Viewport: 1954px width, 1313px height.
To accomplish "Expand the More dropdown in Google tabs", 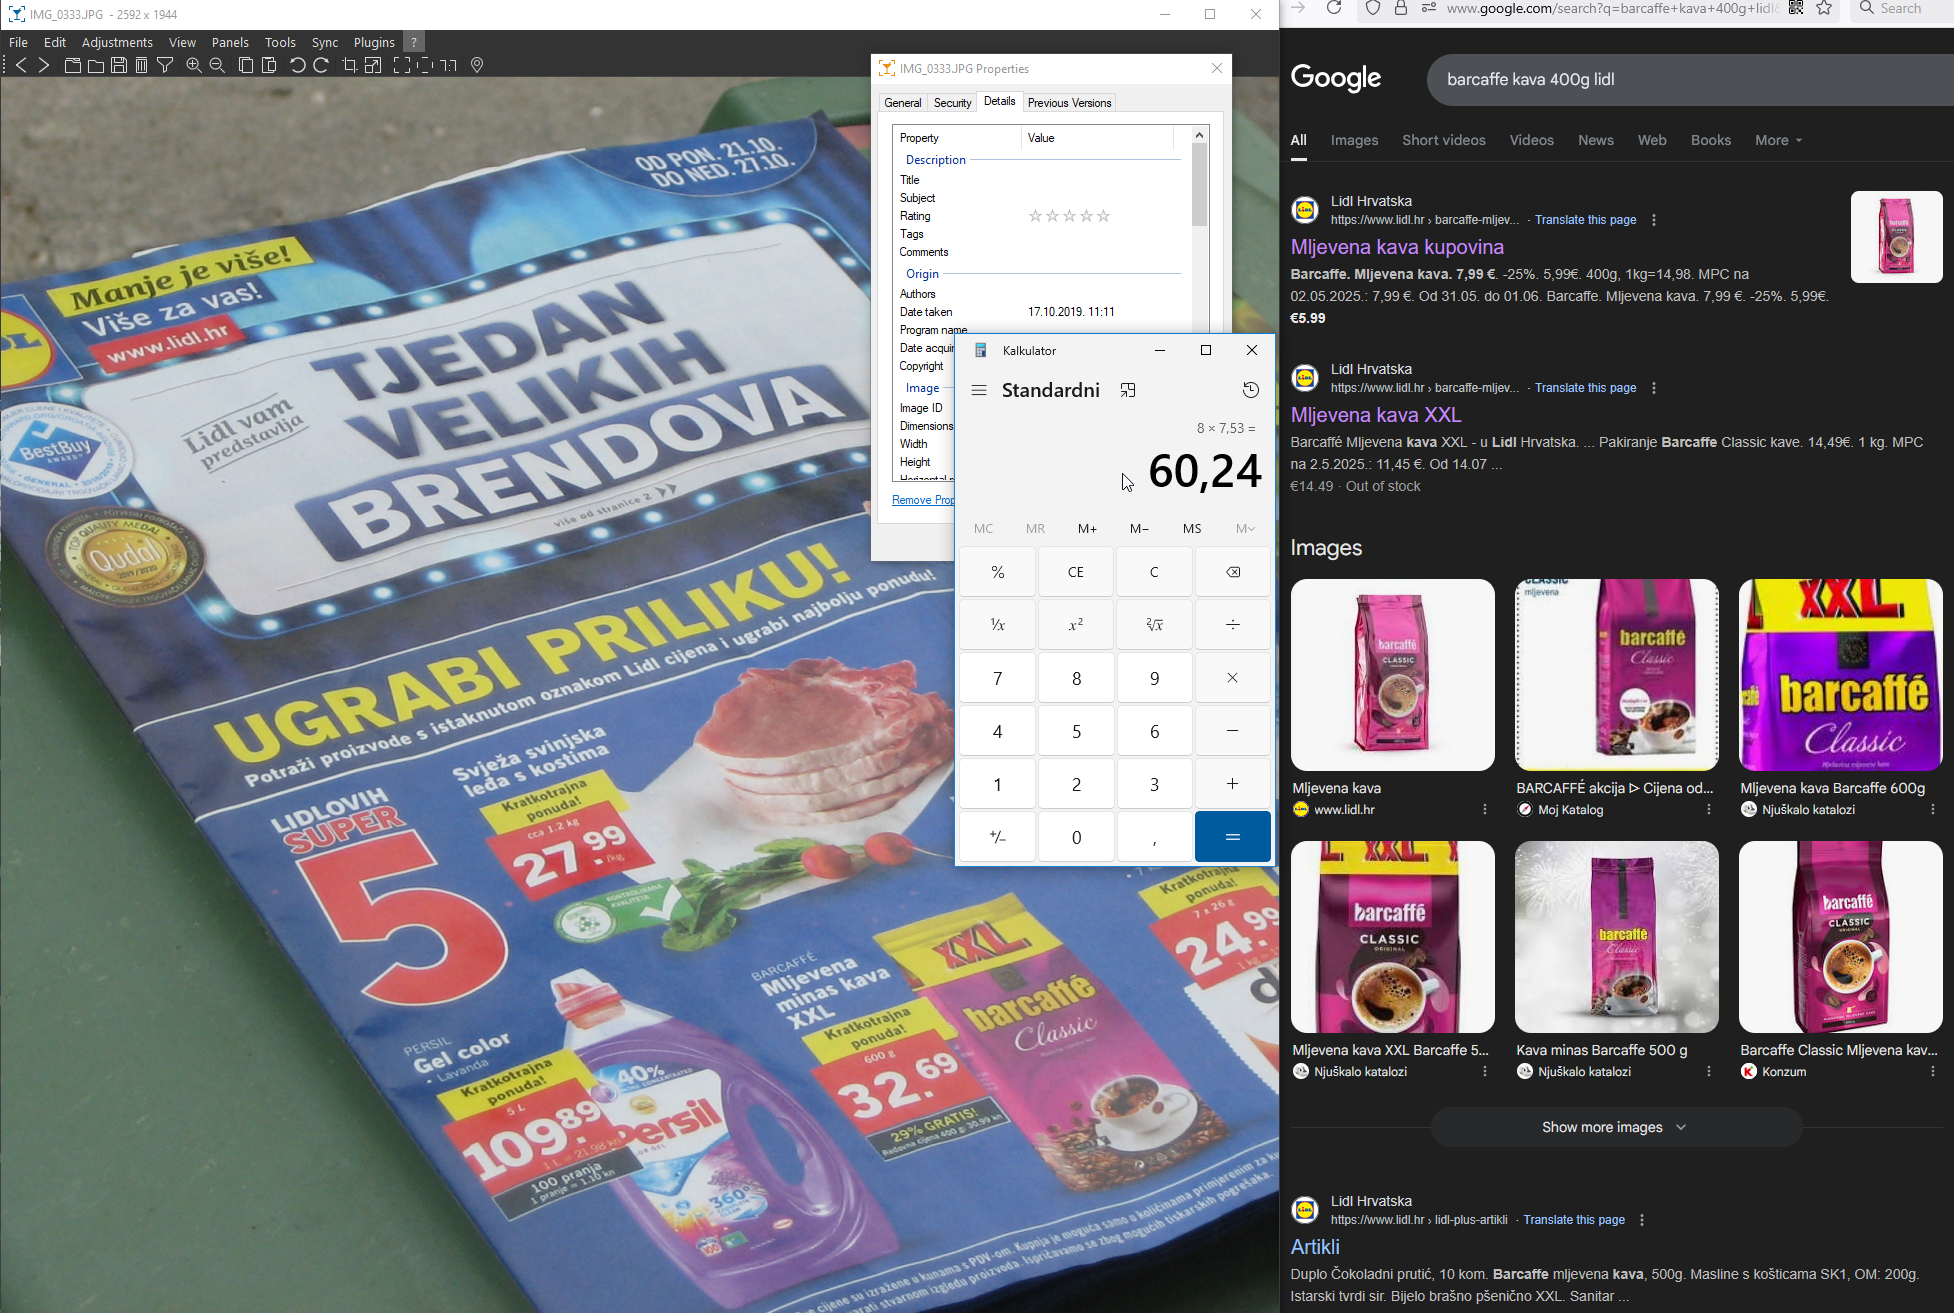I will point(1778,140).
